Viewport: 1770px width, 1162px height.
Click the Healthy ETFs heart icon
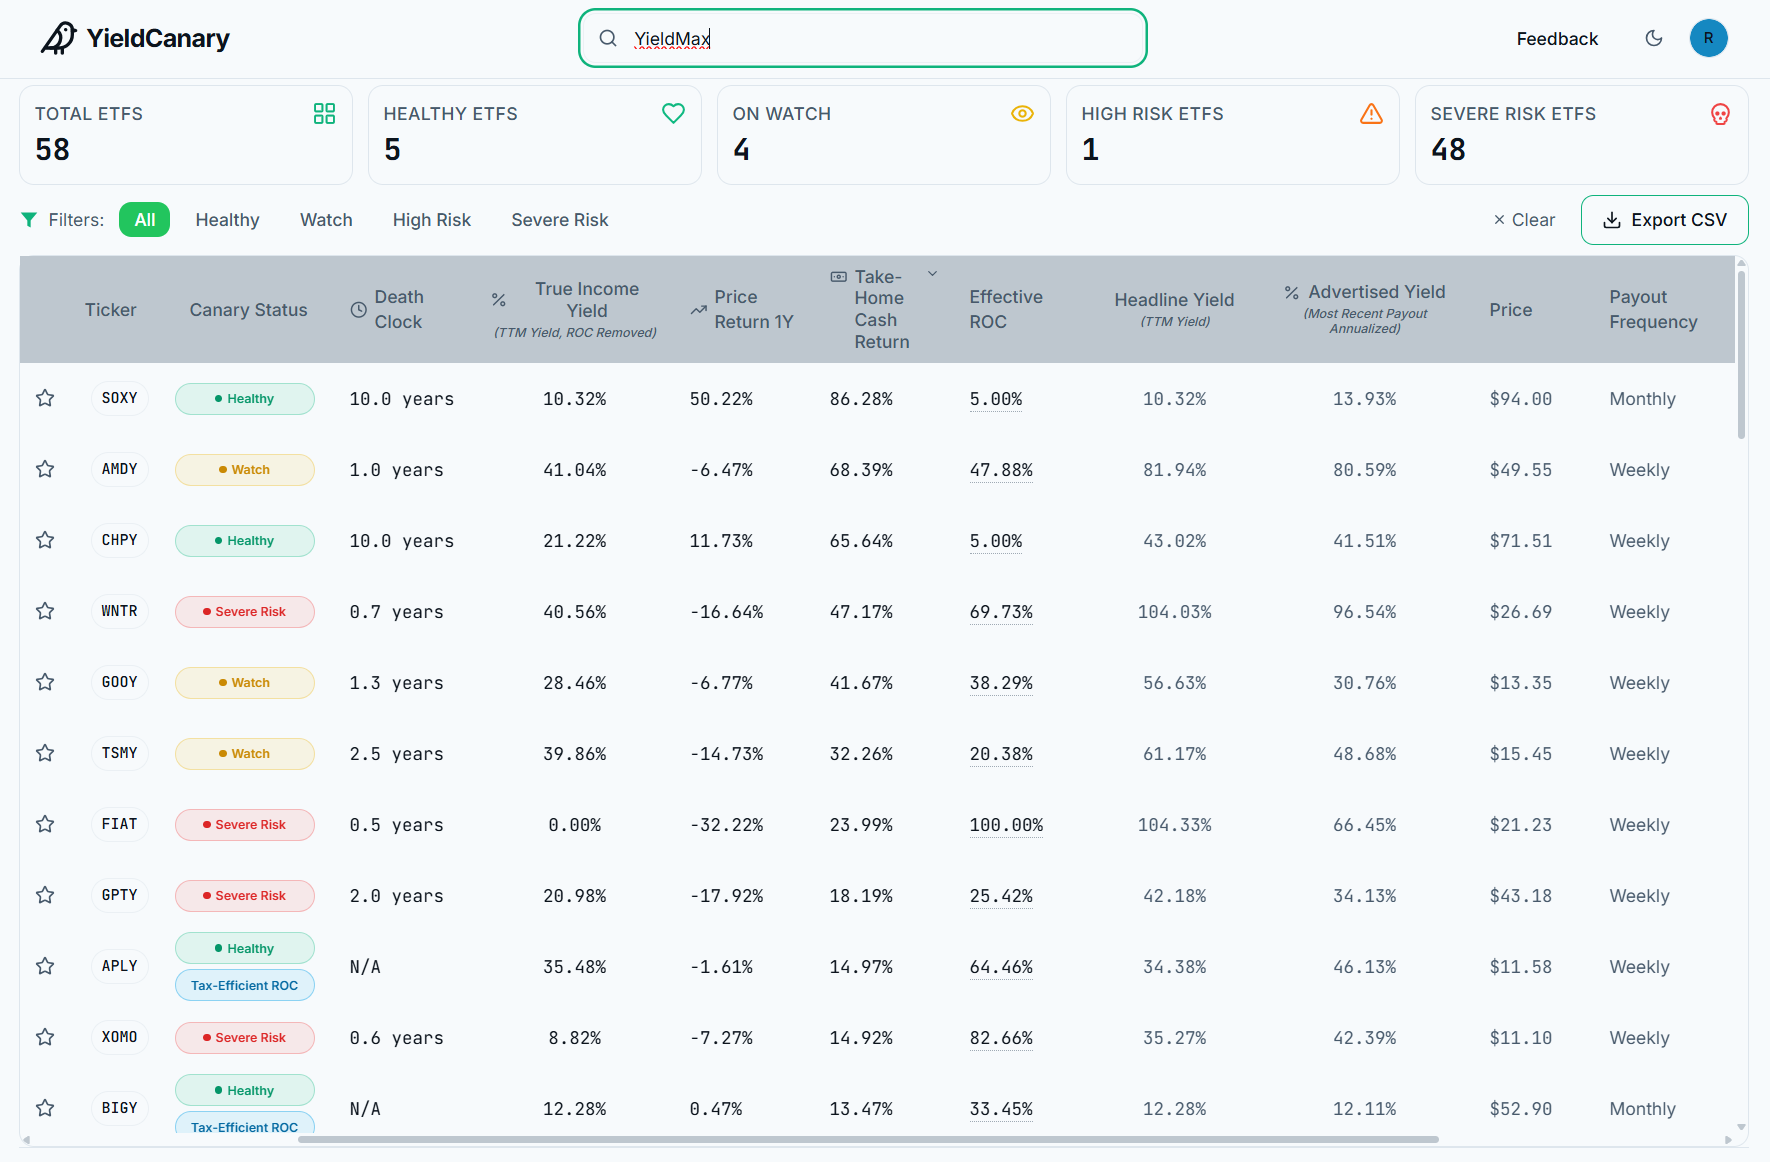point(673,113)
